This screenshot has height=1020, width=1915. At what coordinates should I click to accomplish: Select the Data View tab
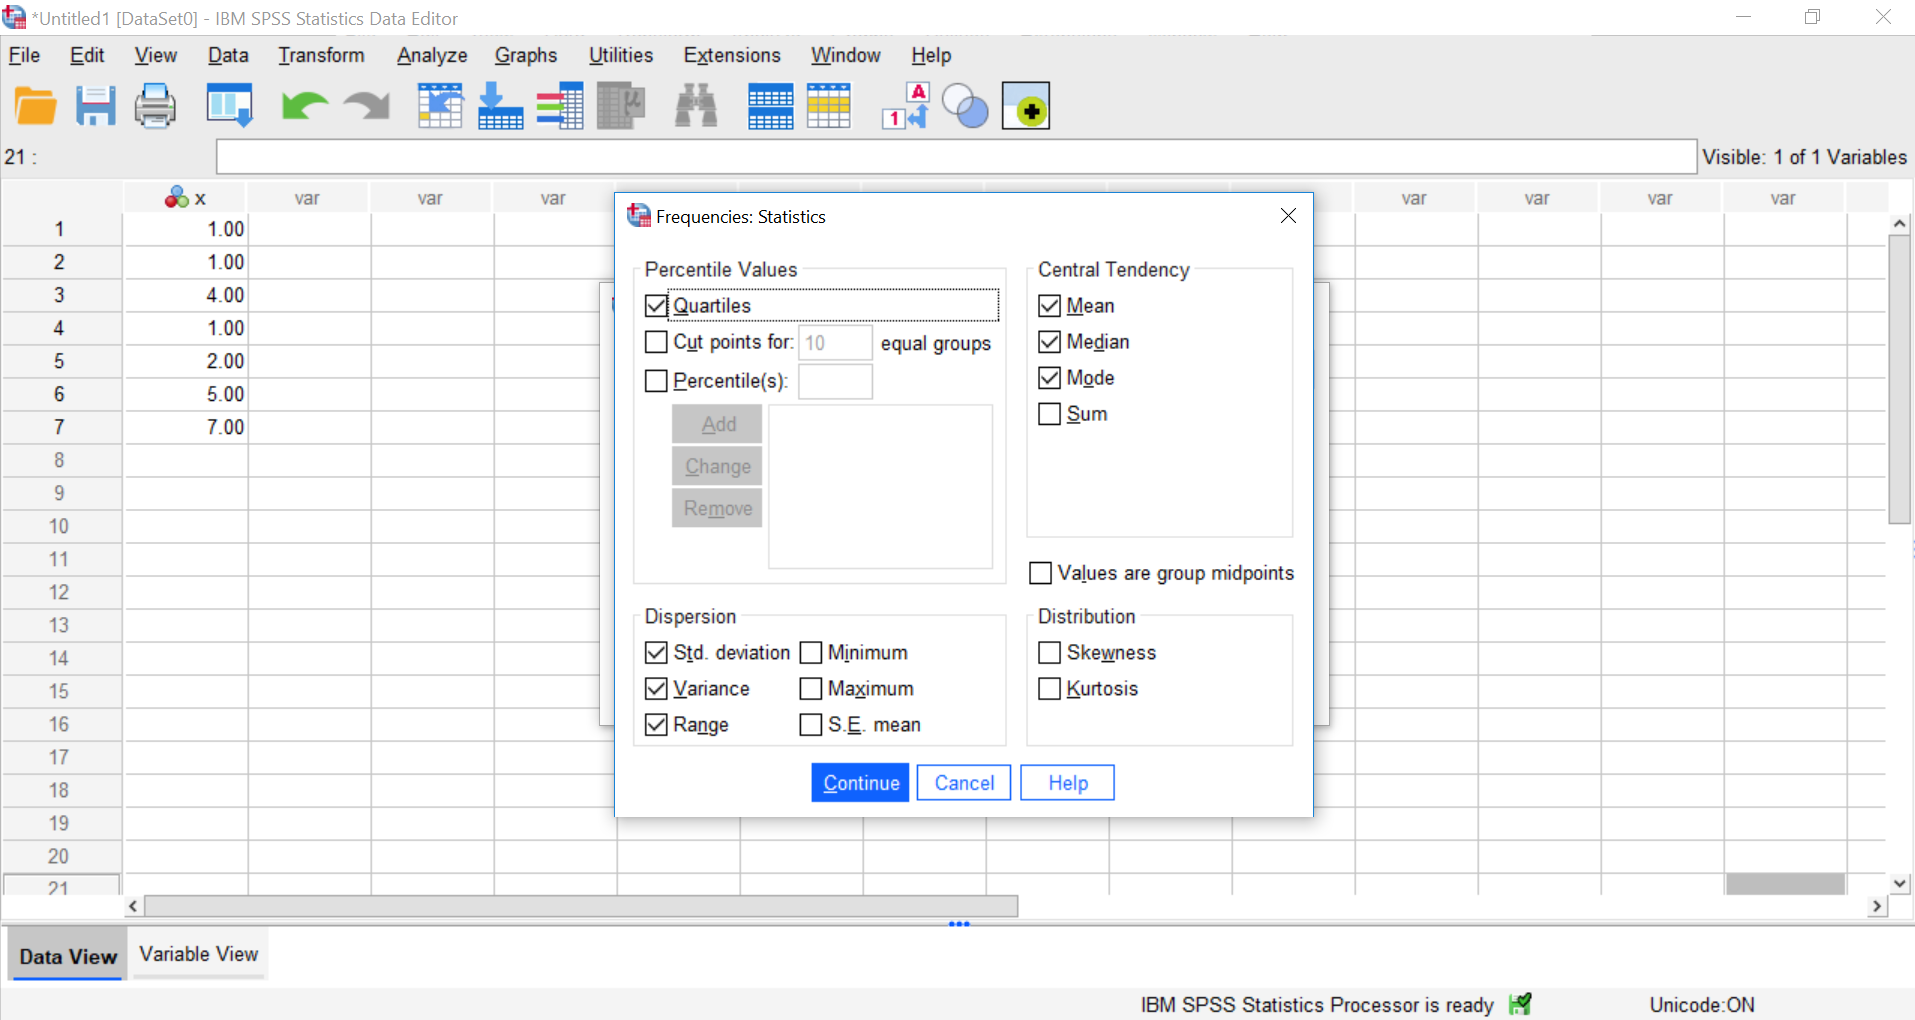click(68, 955)
